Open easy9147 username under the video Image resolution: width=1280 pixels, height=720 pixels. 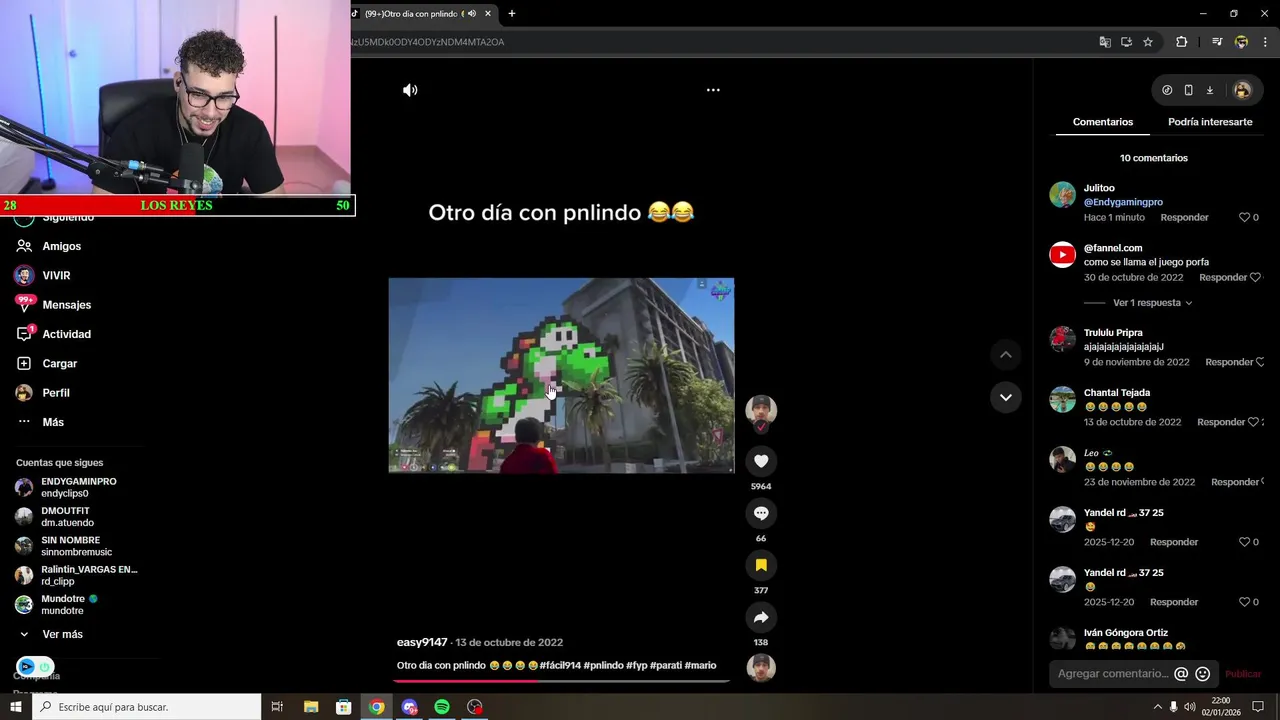423,642
